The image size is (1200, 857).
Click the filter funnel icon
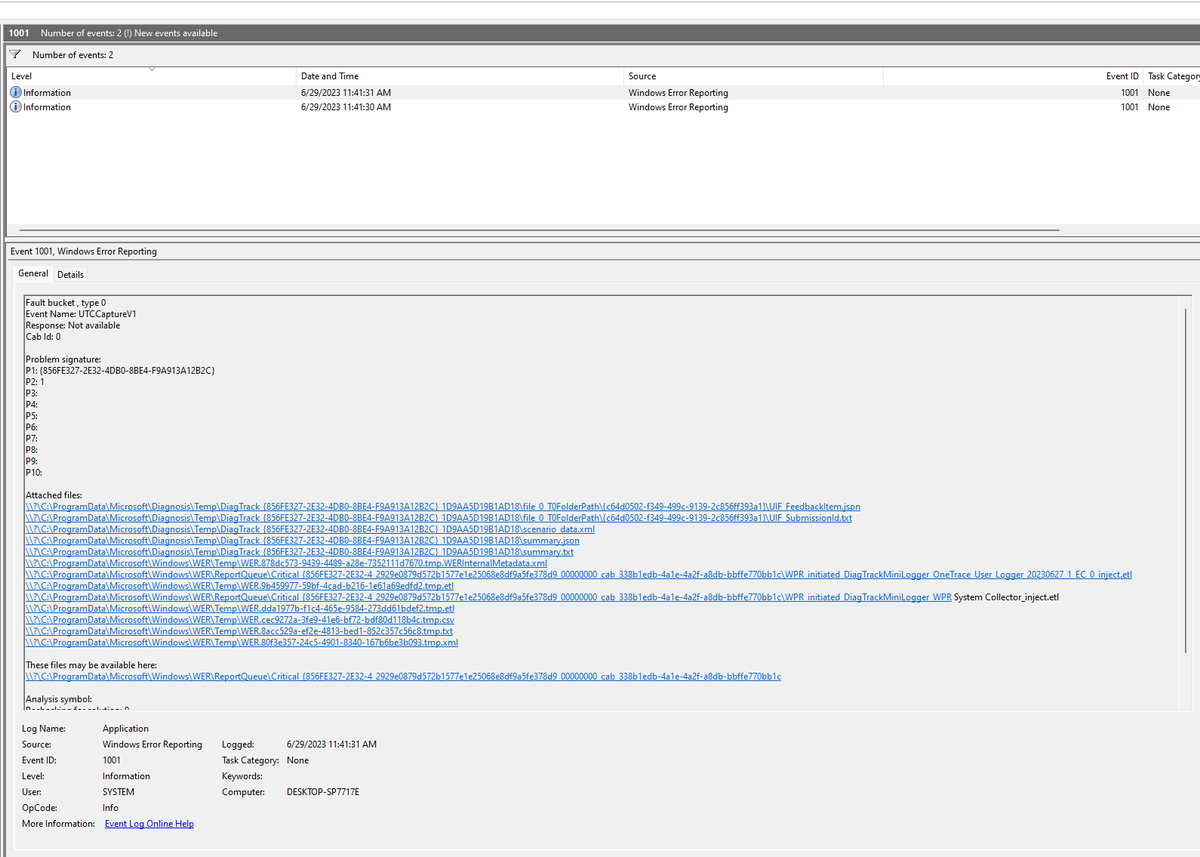point(15,54)
